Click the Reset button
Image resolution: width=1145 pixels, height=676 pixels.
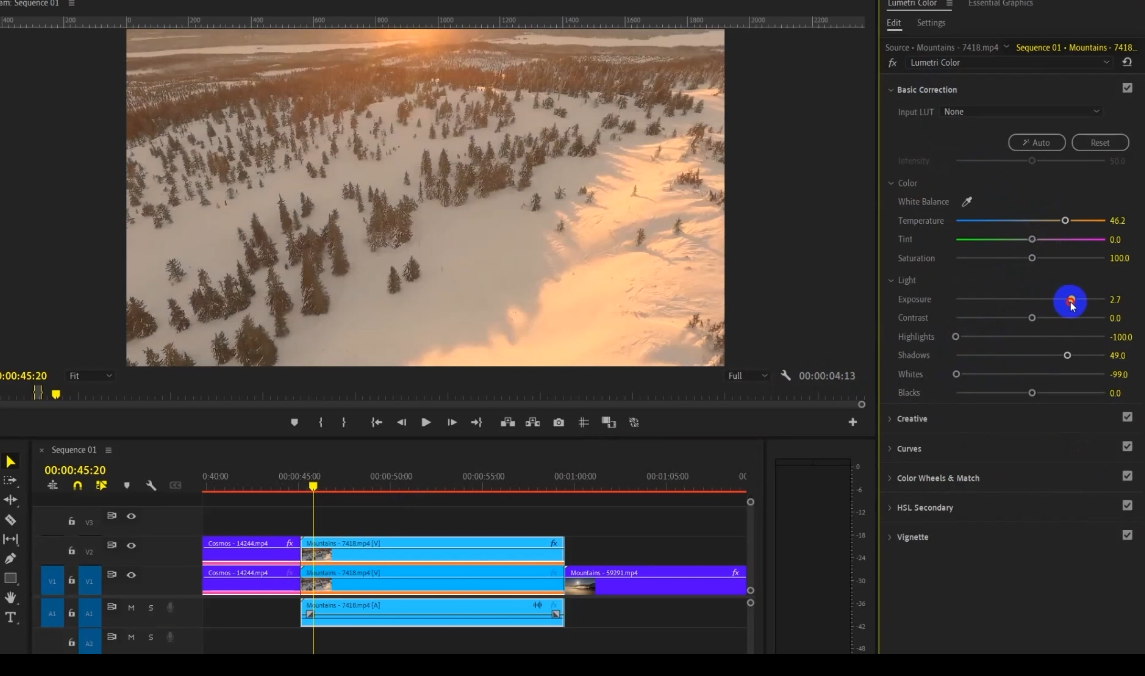coord(1099,143)
